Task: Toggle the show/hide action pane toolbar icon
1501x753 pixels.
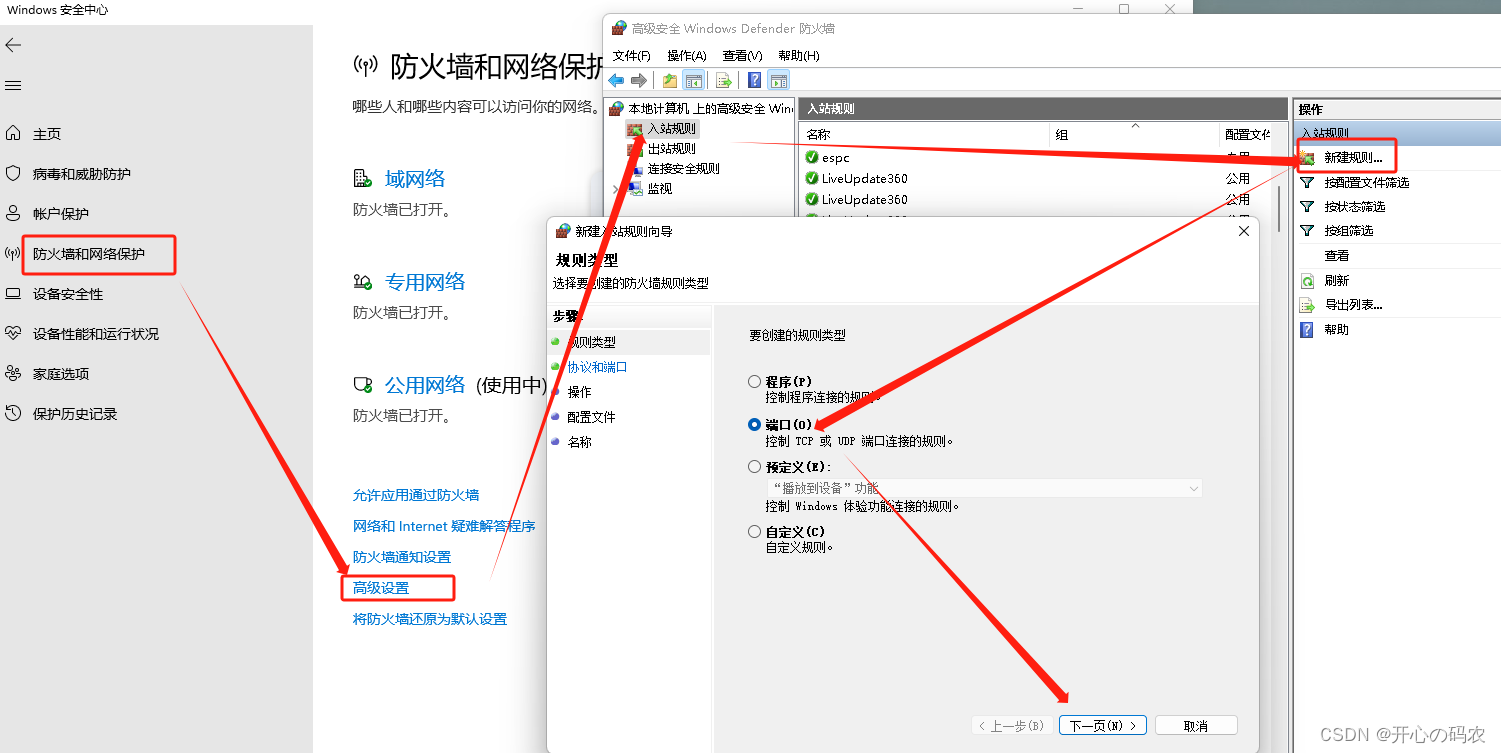Action: click(x=779, y=80)
